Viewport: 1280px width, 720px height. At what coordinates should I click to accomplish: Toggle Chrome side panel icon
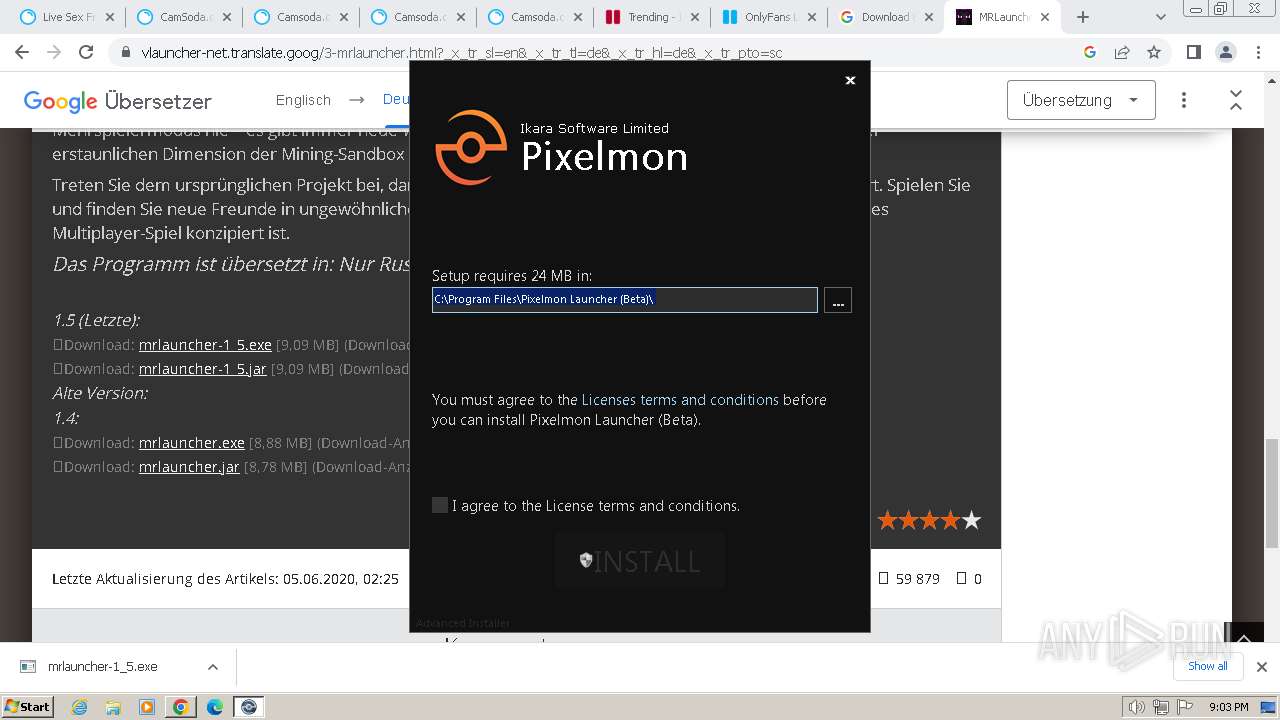click(x=1193, y=52)
